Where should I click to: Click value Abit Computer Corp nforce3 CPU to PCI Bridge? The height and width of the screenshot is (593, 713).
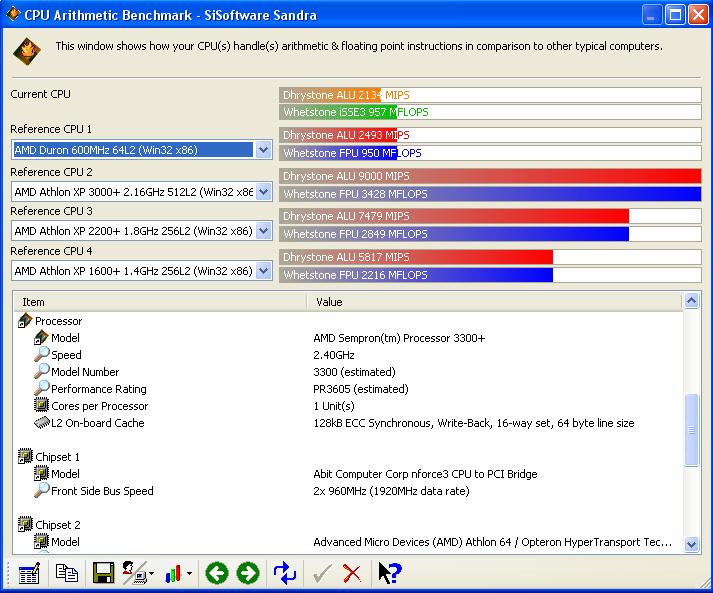(425, 474)
